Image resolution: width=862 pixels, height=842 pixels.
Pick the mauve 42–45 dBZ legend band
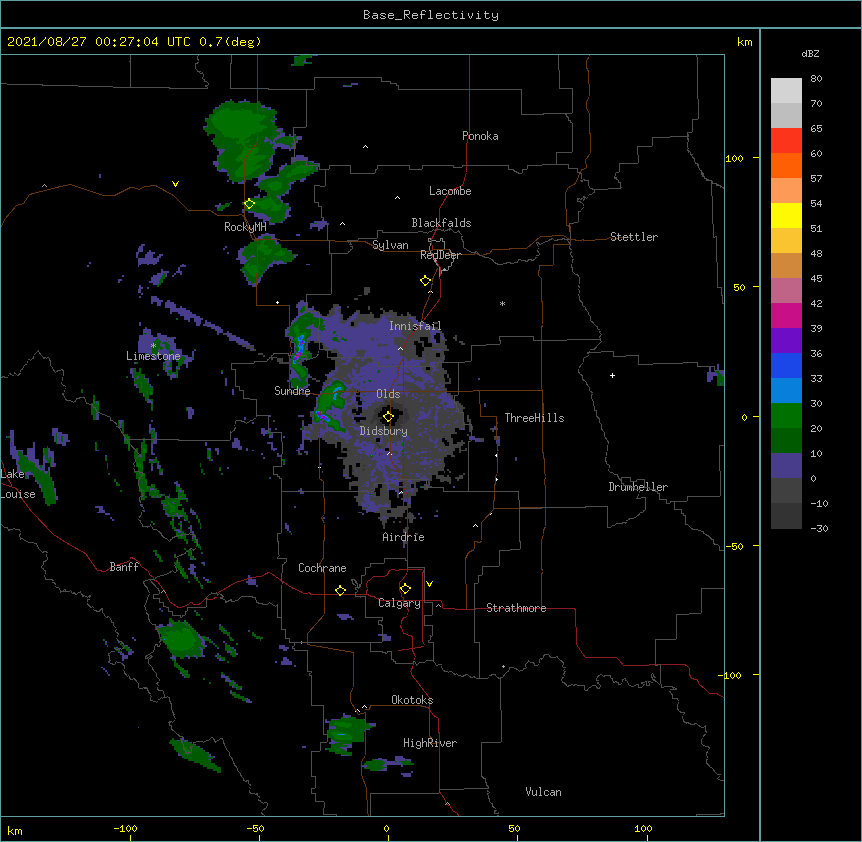pos(786,291)
